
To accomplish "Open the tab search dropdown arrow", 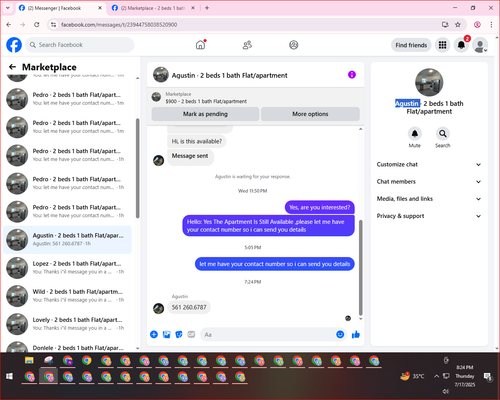I will (8, 8).
